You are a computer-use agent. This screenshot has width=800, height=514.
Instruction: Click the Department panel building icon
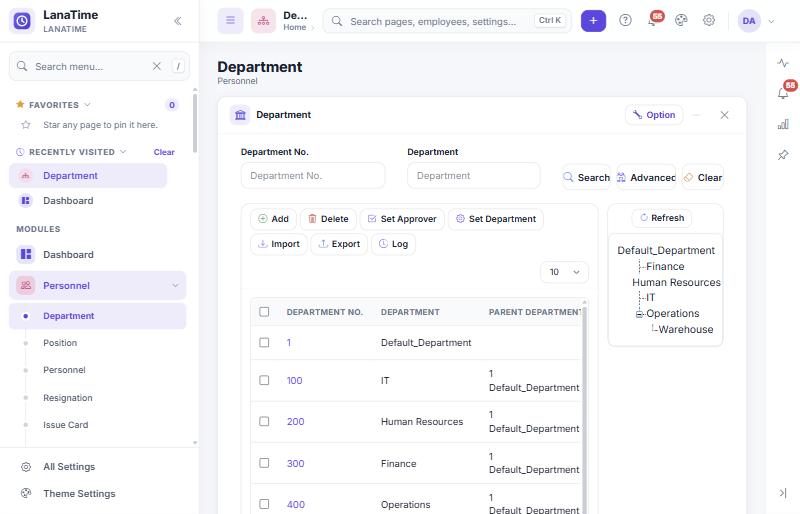(240, 115)
